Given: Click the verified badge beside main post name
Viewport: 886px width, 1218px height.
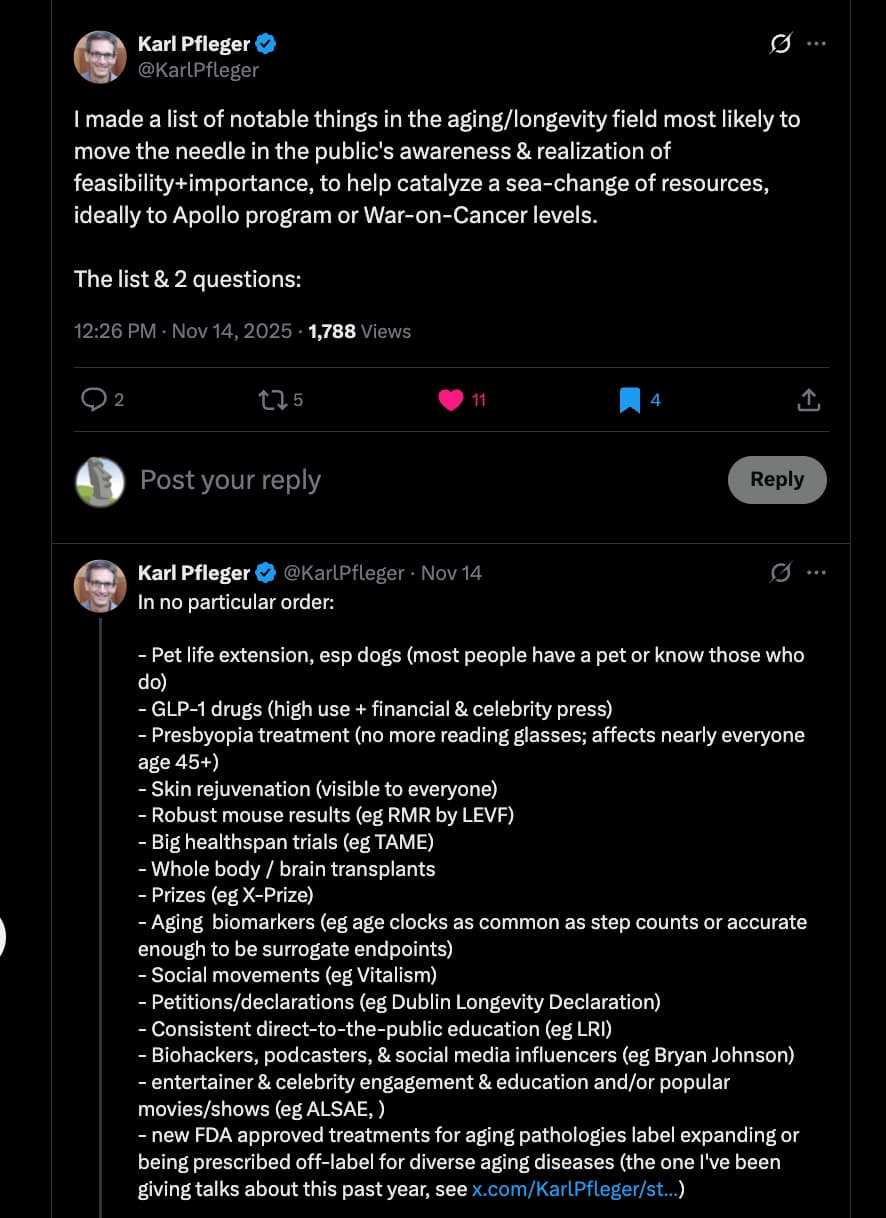Looking at the screenshot, I should pos(266,44).
